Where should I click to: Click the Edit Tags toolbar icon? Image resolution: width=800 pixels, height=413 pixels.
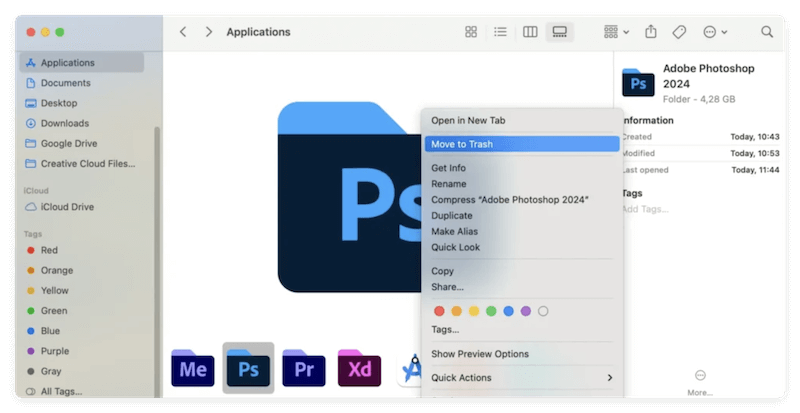coord(679,32)
